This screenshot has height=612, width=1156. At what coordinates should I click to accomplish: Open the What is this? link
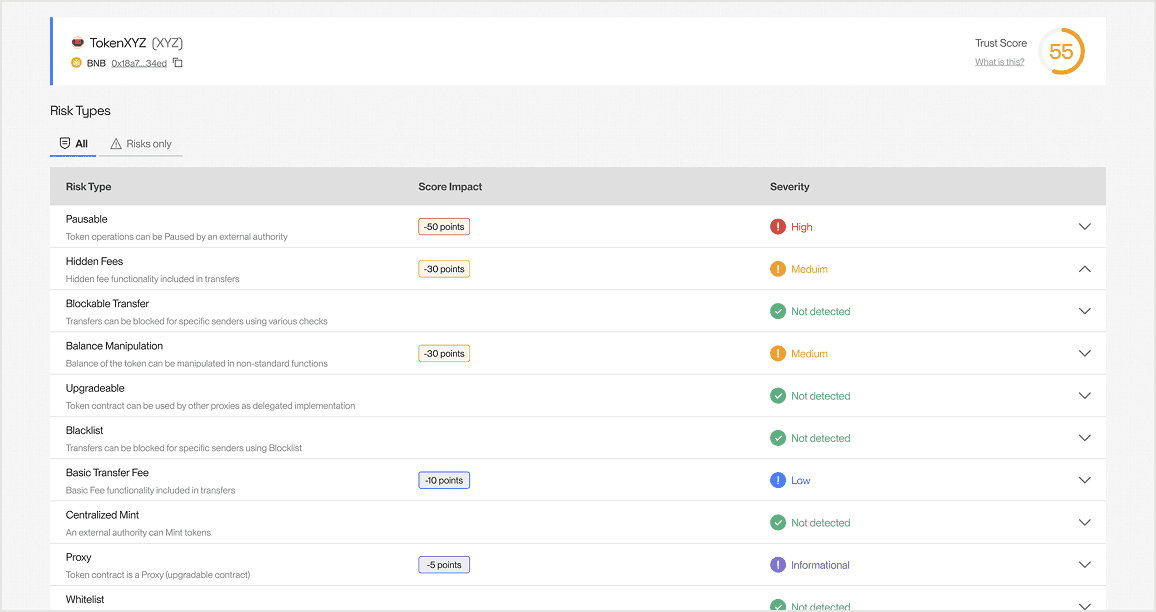(x=999, y=61)
